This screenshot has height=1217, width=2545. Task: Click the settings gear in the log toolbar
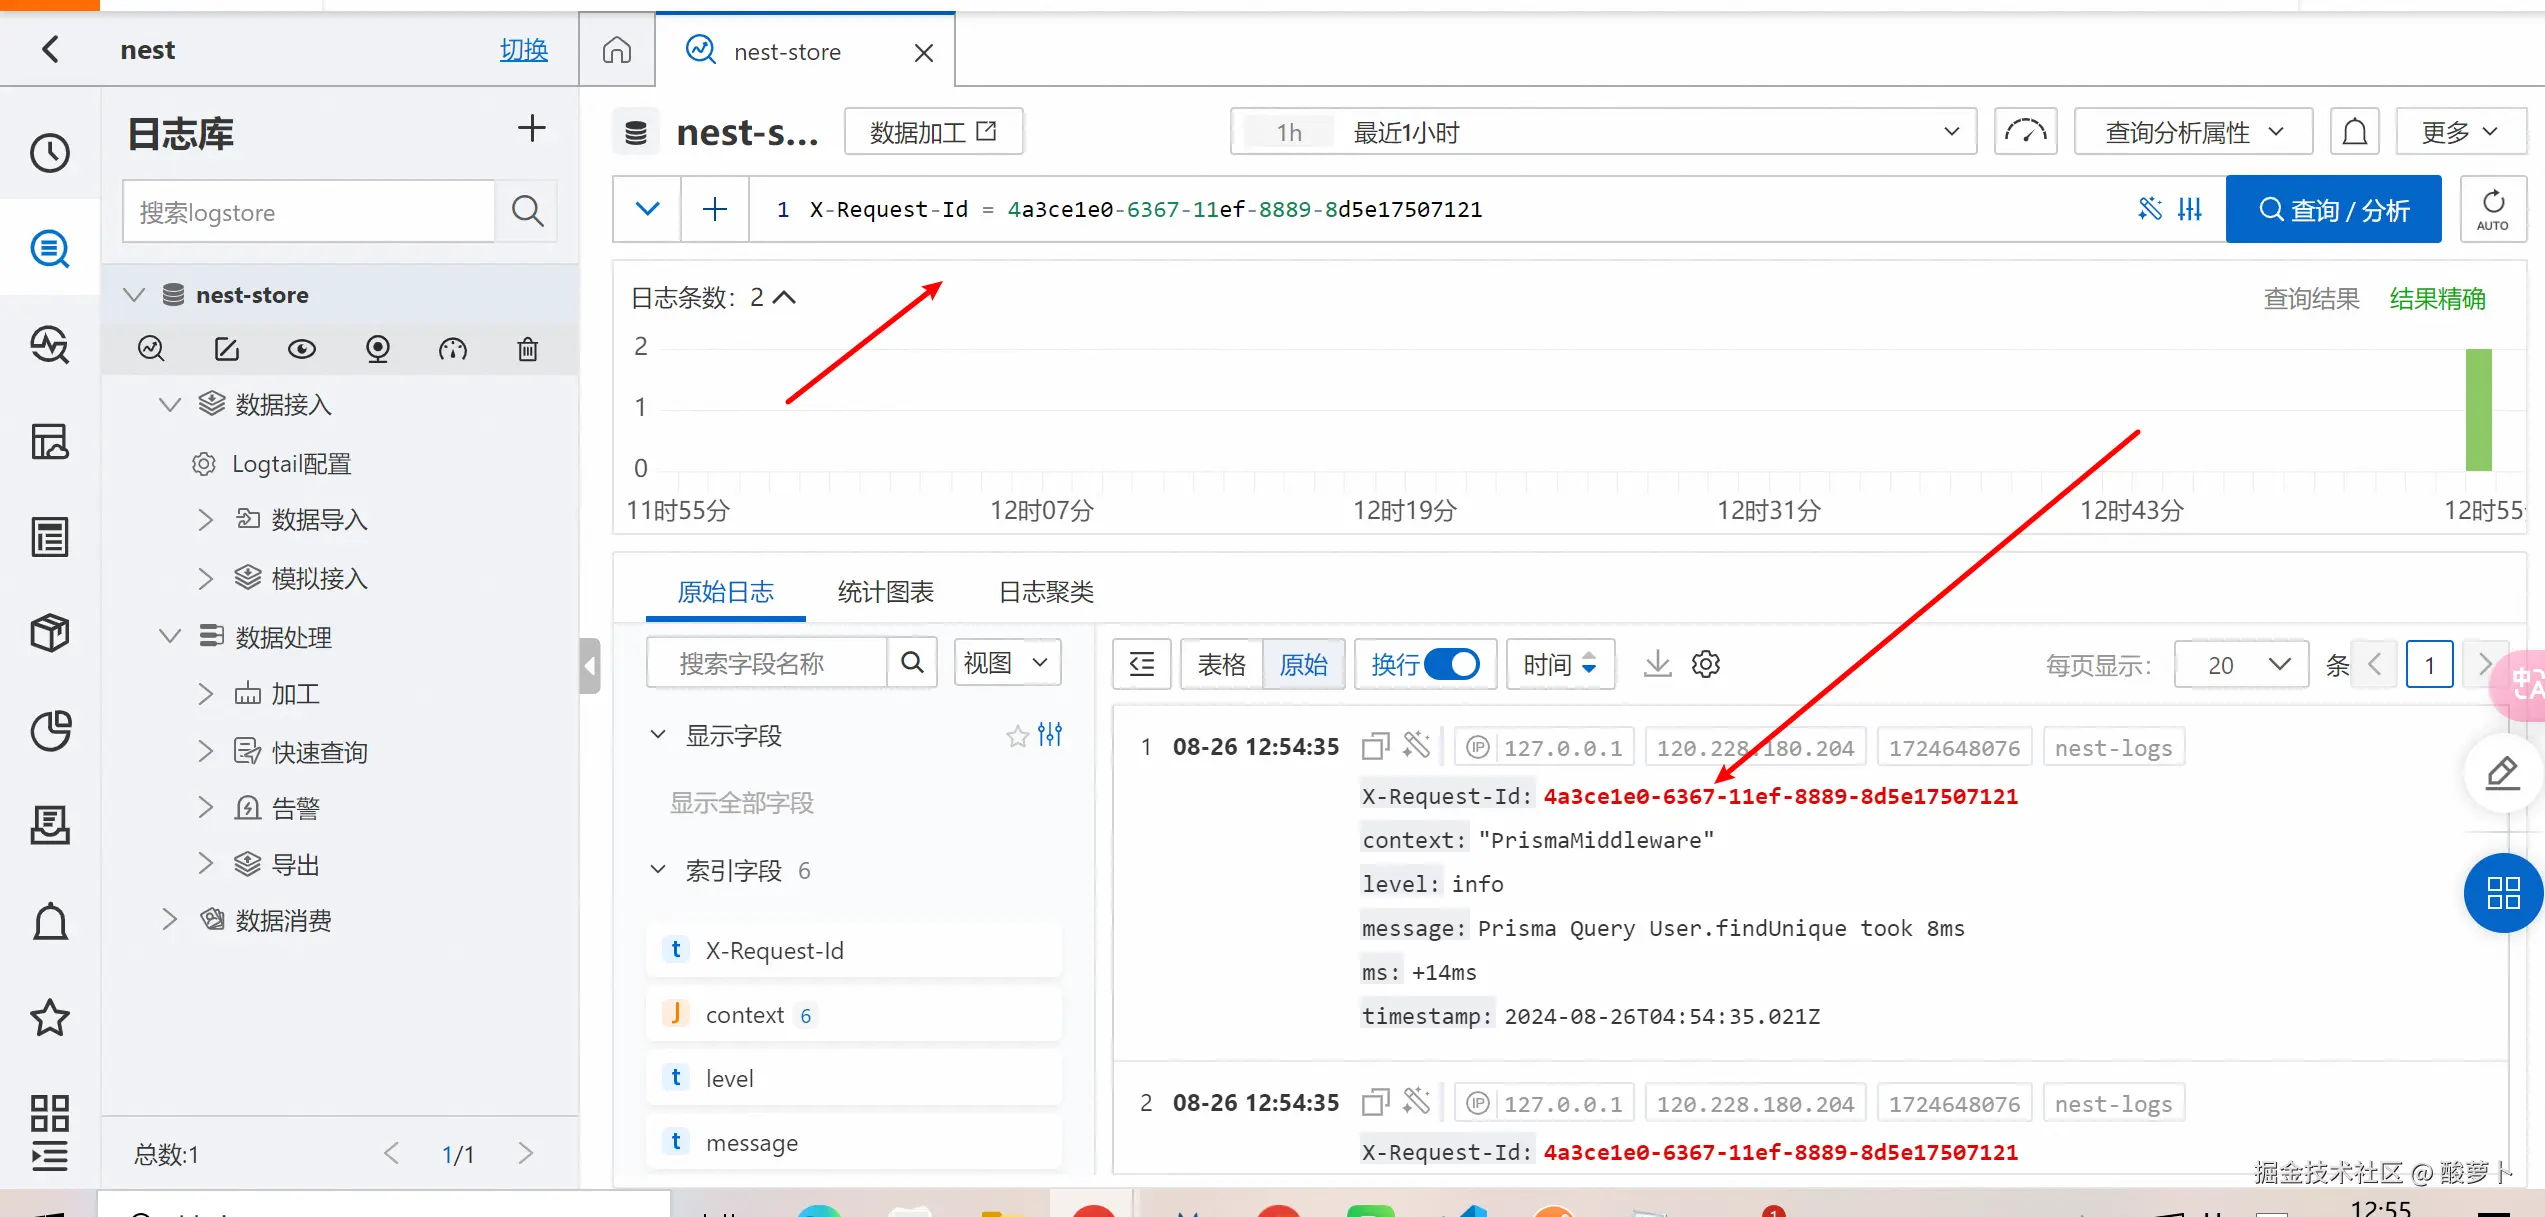point(1705,664)
